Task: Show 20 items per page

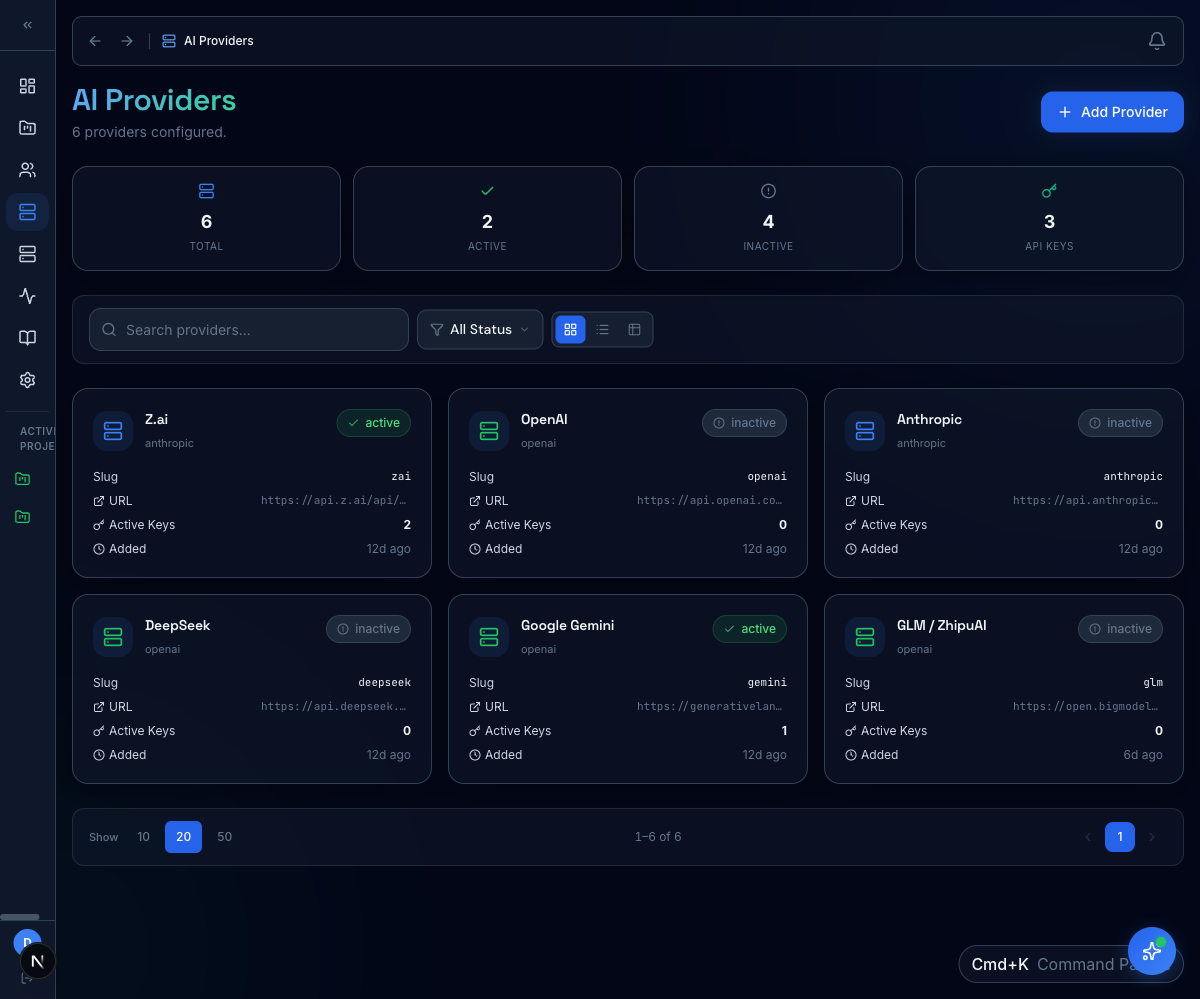Action: (183, 837)
